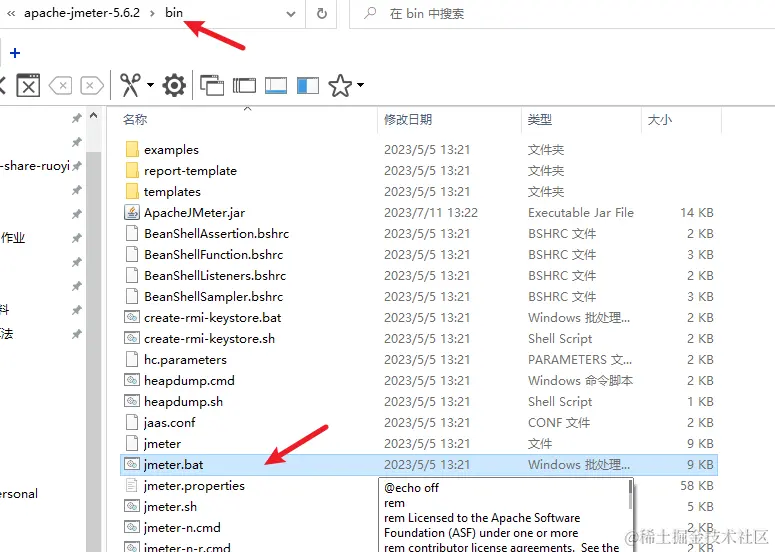Viewport: 775px width, 552px height.
Task: Sort by 大小 column header
Action: coord(660,120)
